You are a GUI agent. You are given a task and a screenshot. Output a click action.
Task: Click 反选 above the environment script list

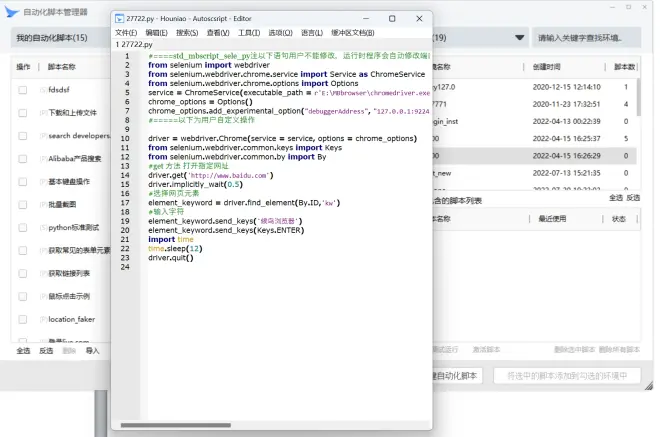(633, 198)
